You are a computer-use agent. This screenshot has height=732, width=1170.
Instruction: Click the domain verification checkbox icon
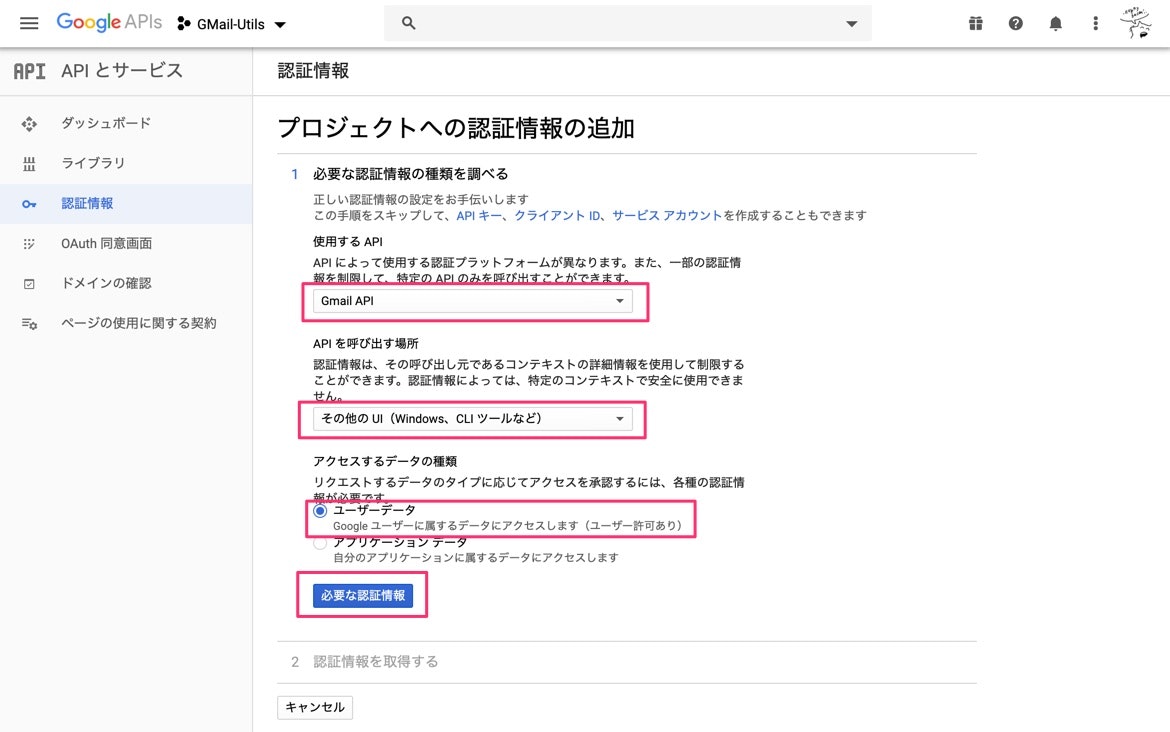(x=29, y=284)
